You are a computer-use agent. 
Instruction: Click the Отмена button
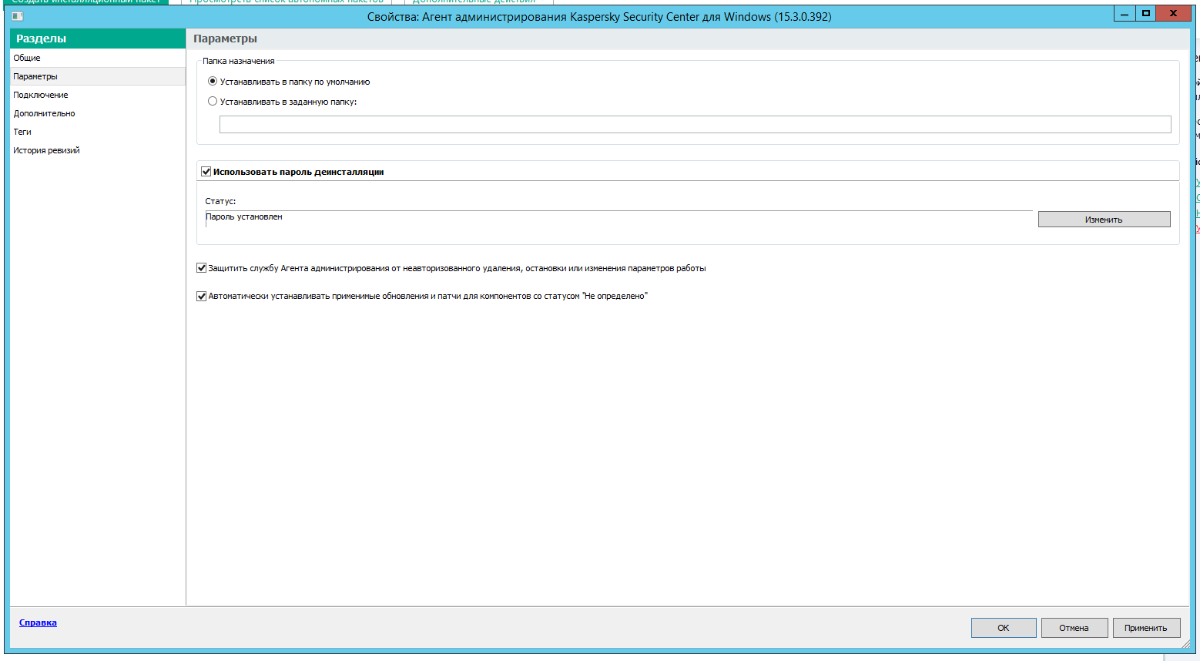pos(1074,628)
